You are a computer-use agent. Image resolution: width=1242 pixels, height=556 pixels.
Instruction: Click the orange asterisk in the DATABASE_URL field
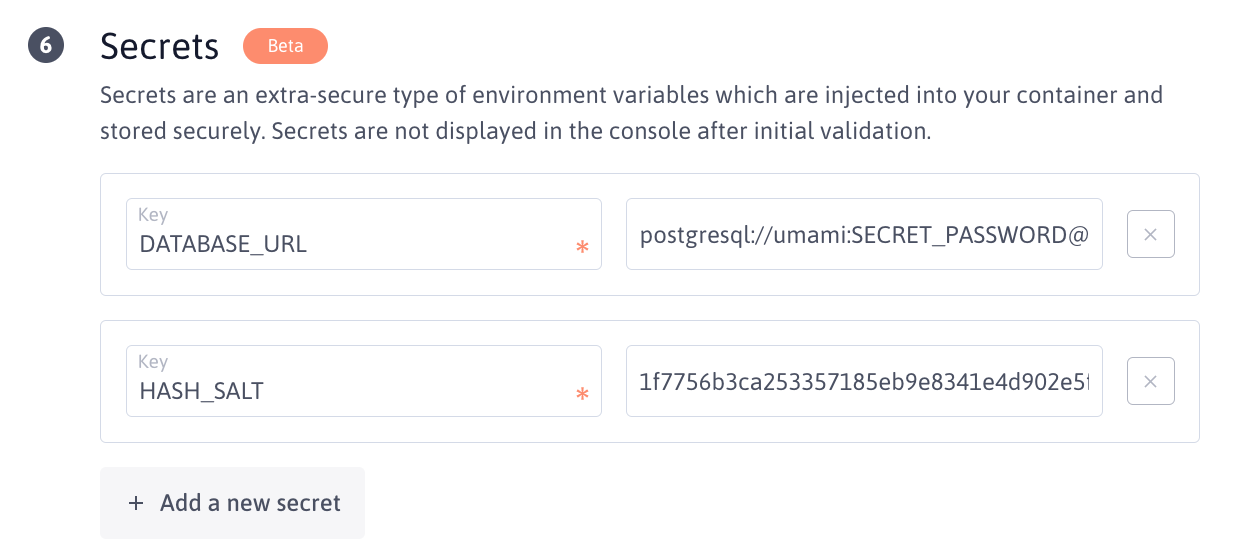point(582,247)
